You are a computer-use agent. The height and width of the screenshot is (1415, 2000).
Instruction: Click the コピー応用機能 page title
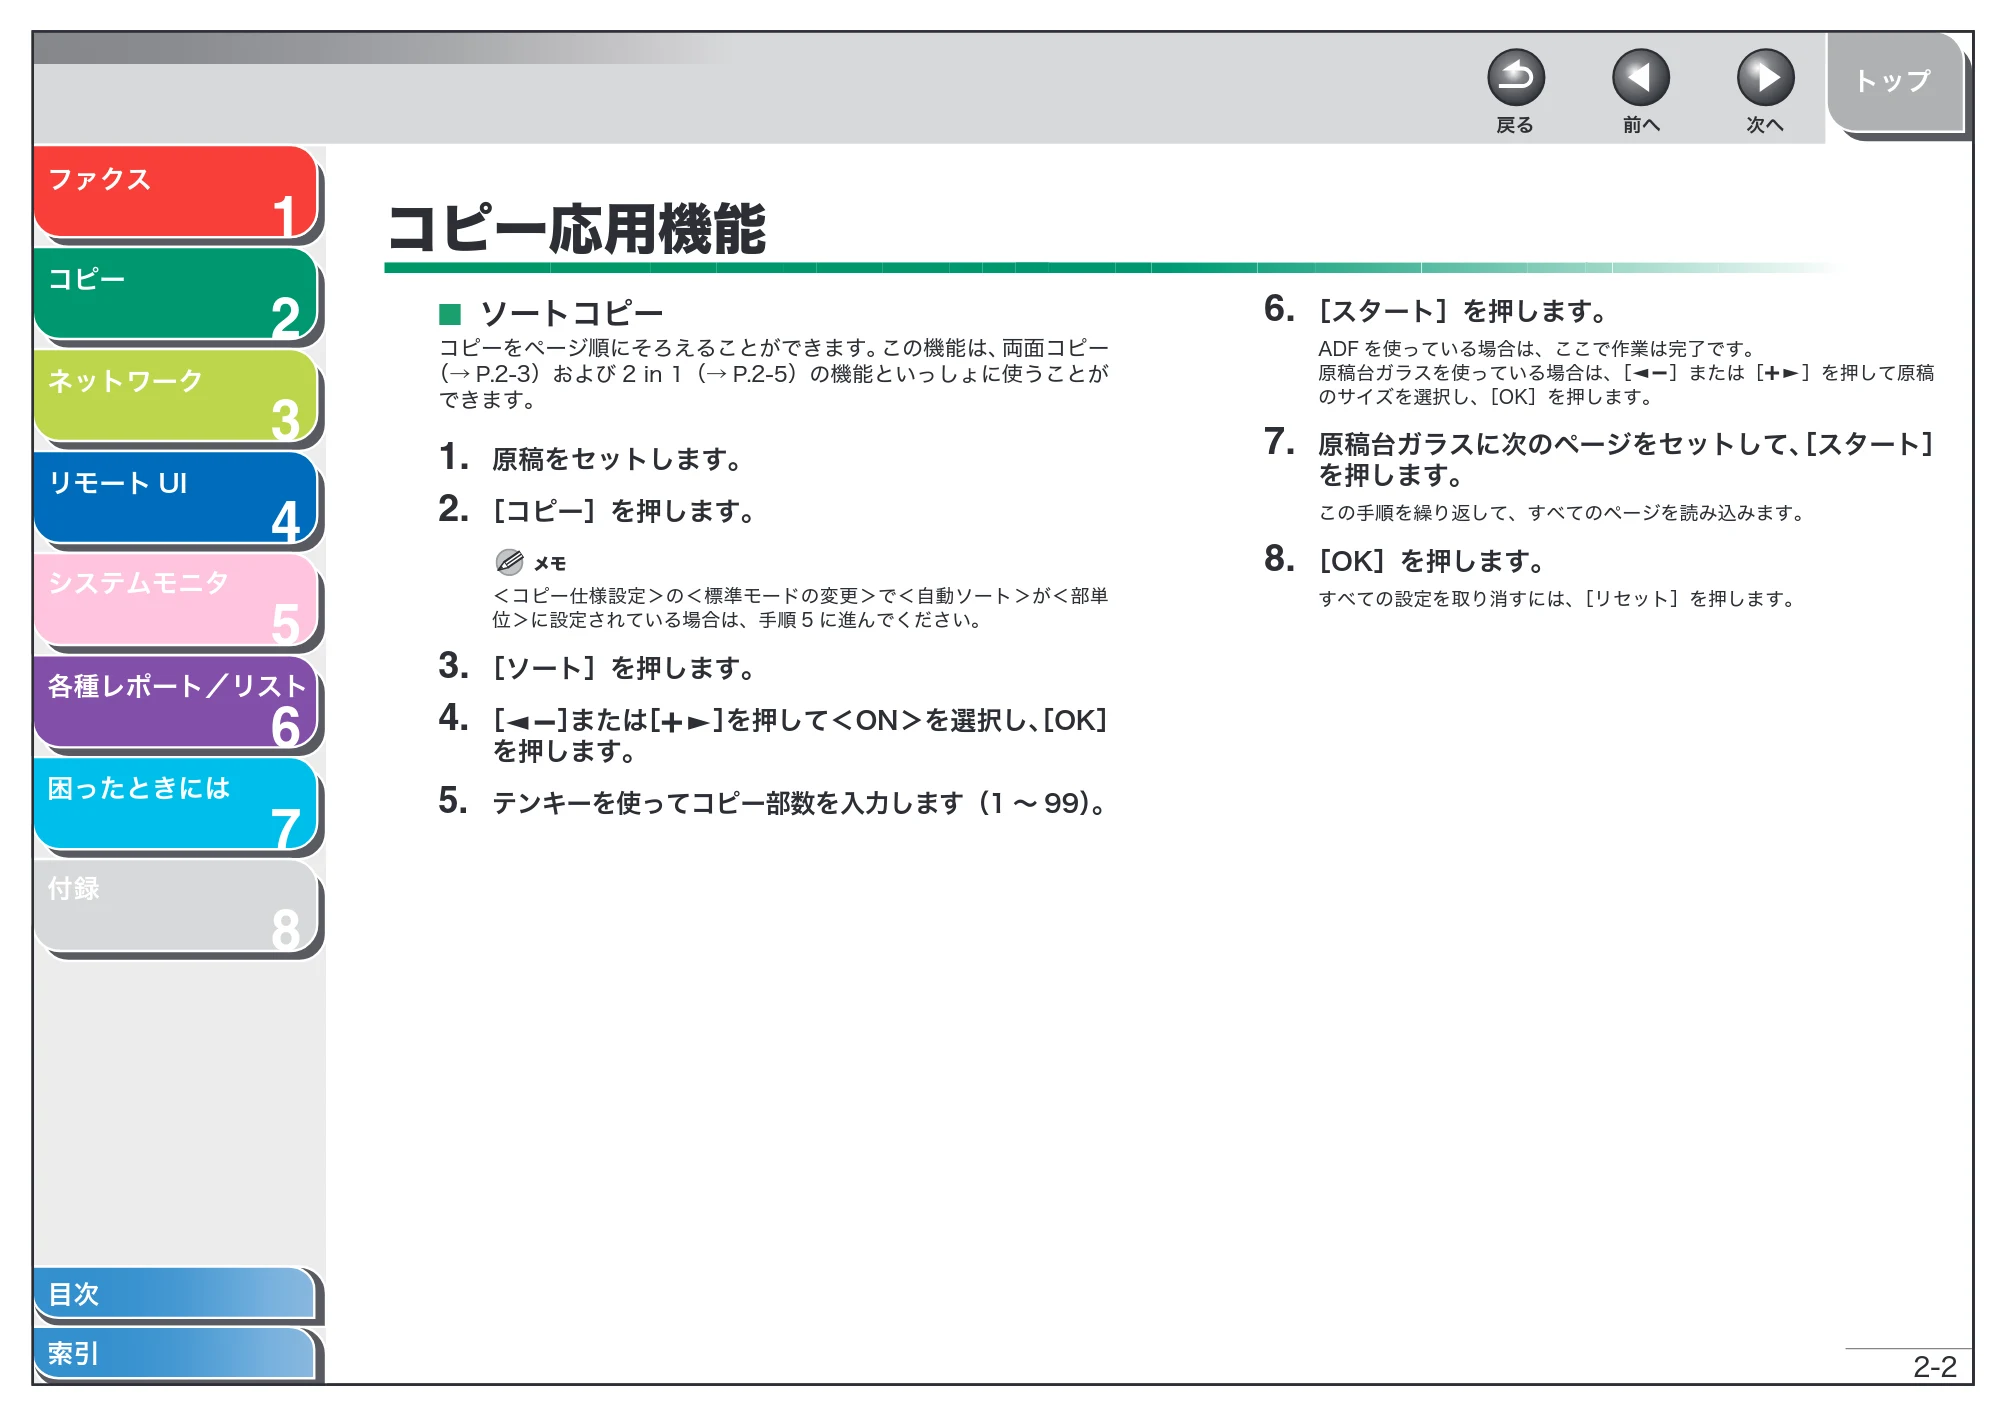(577, 229)
